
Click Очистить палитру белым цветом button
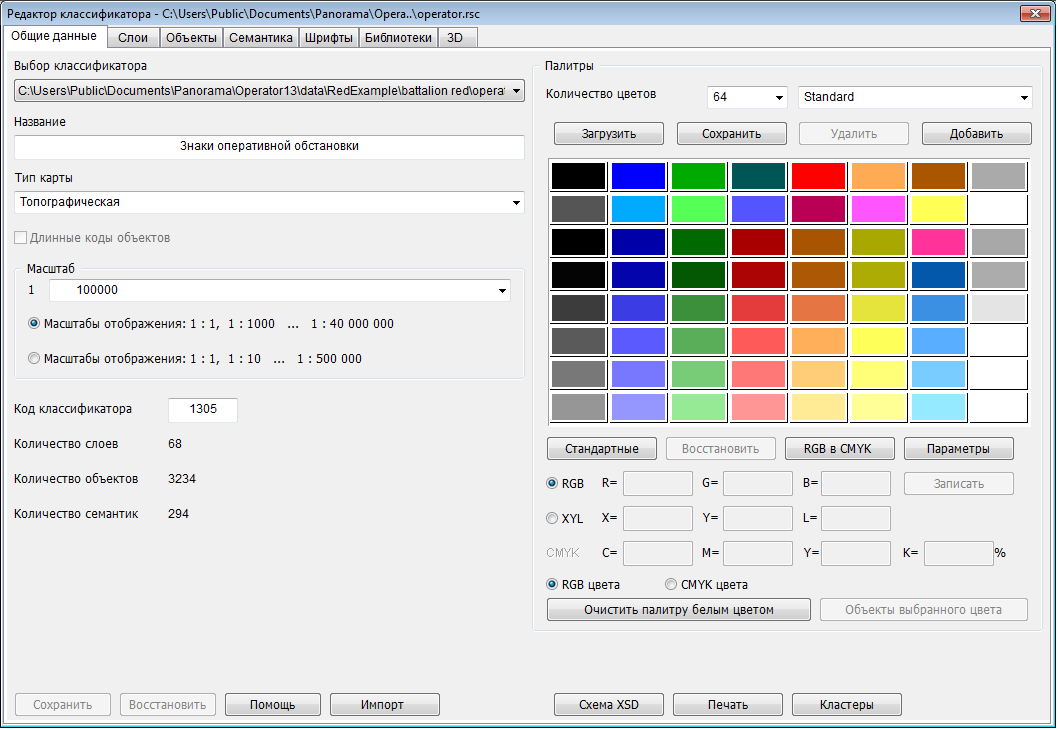pos(678,609)
